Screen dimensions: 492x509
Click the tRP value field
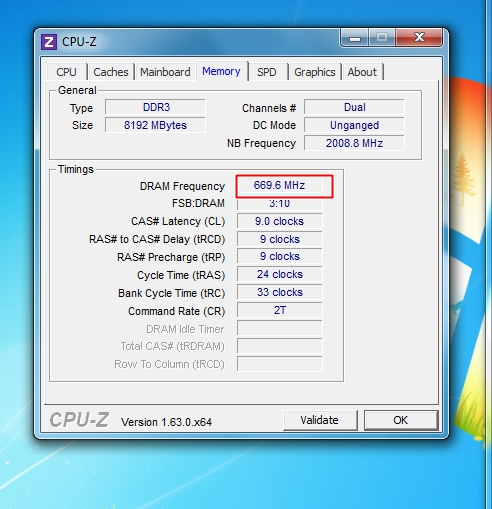[x=280, y=256]
